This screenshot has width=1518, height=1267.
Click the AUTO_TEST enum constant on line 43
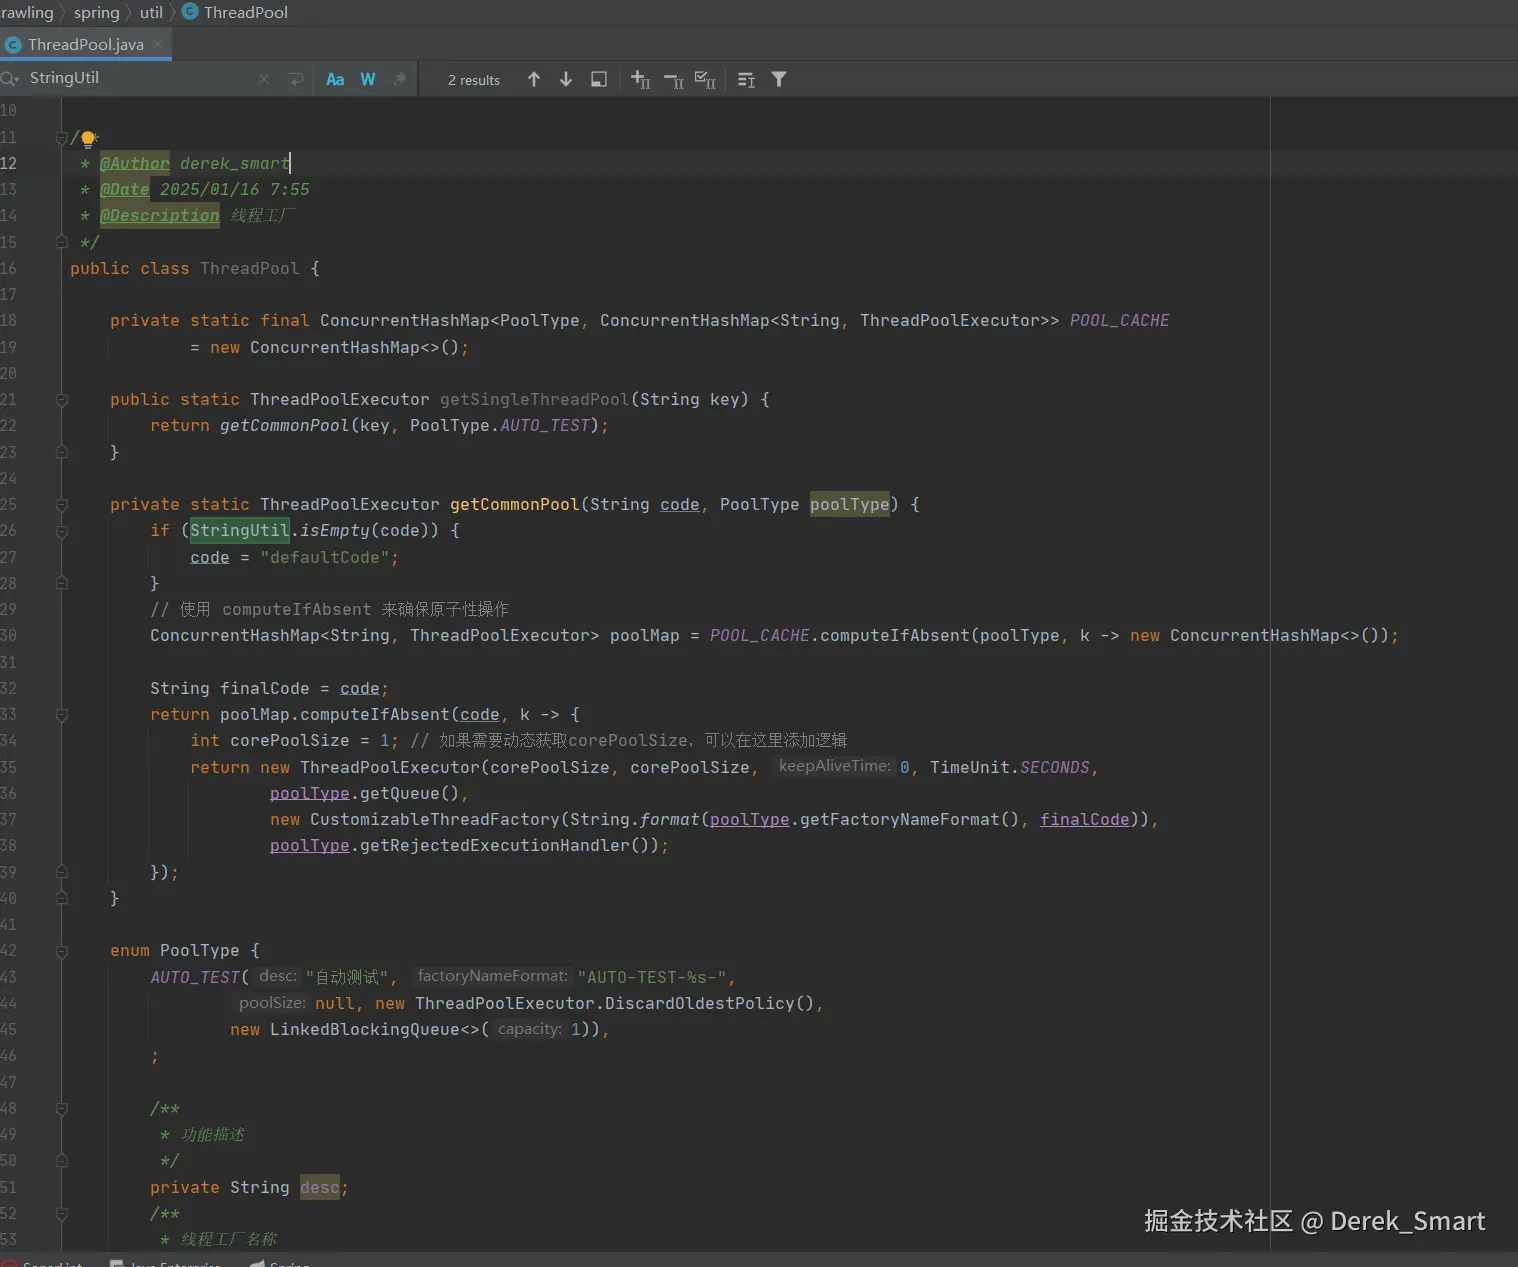tap(195, 978)
